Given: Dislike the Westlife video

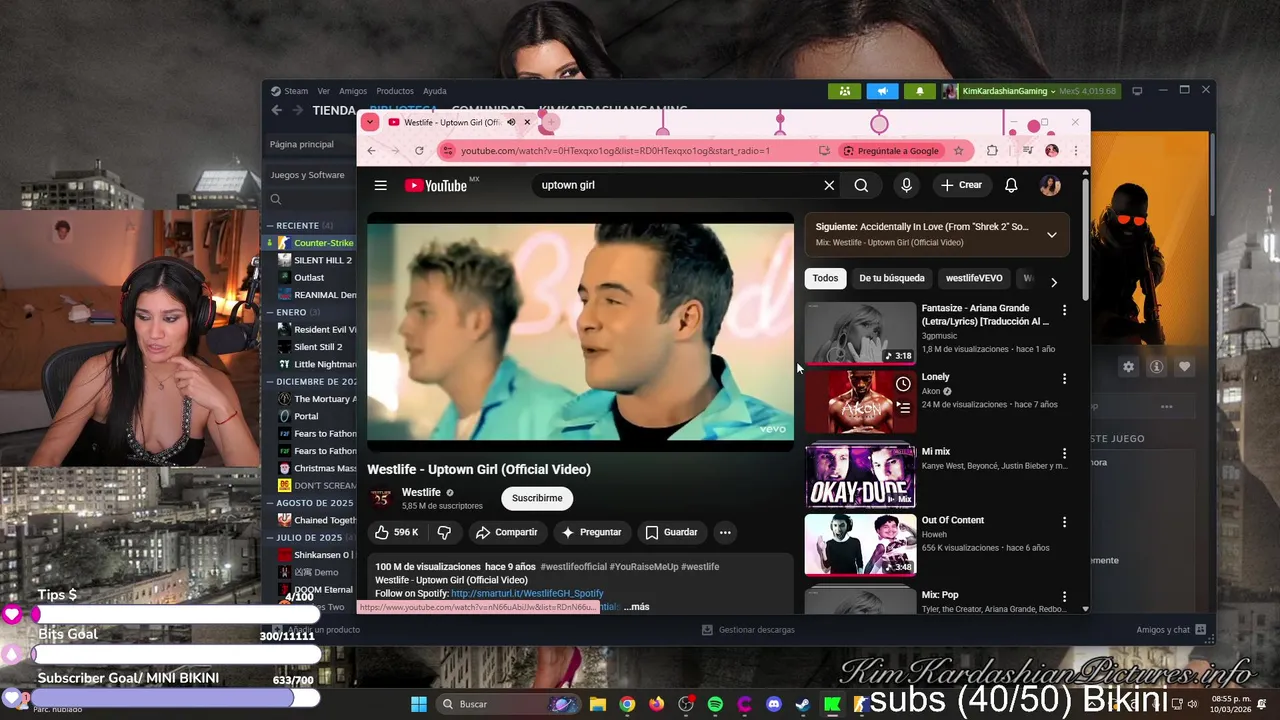Looking at the screenshot, I should click(444, 532).
